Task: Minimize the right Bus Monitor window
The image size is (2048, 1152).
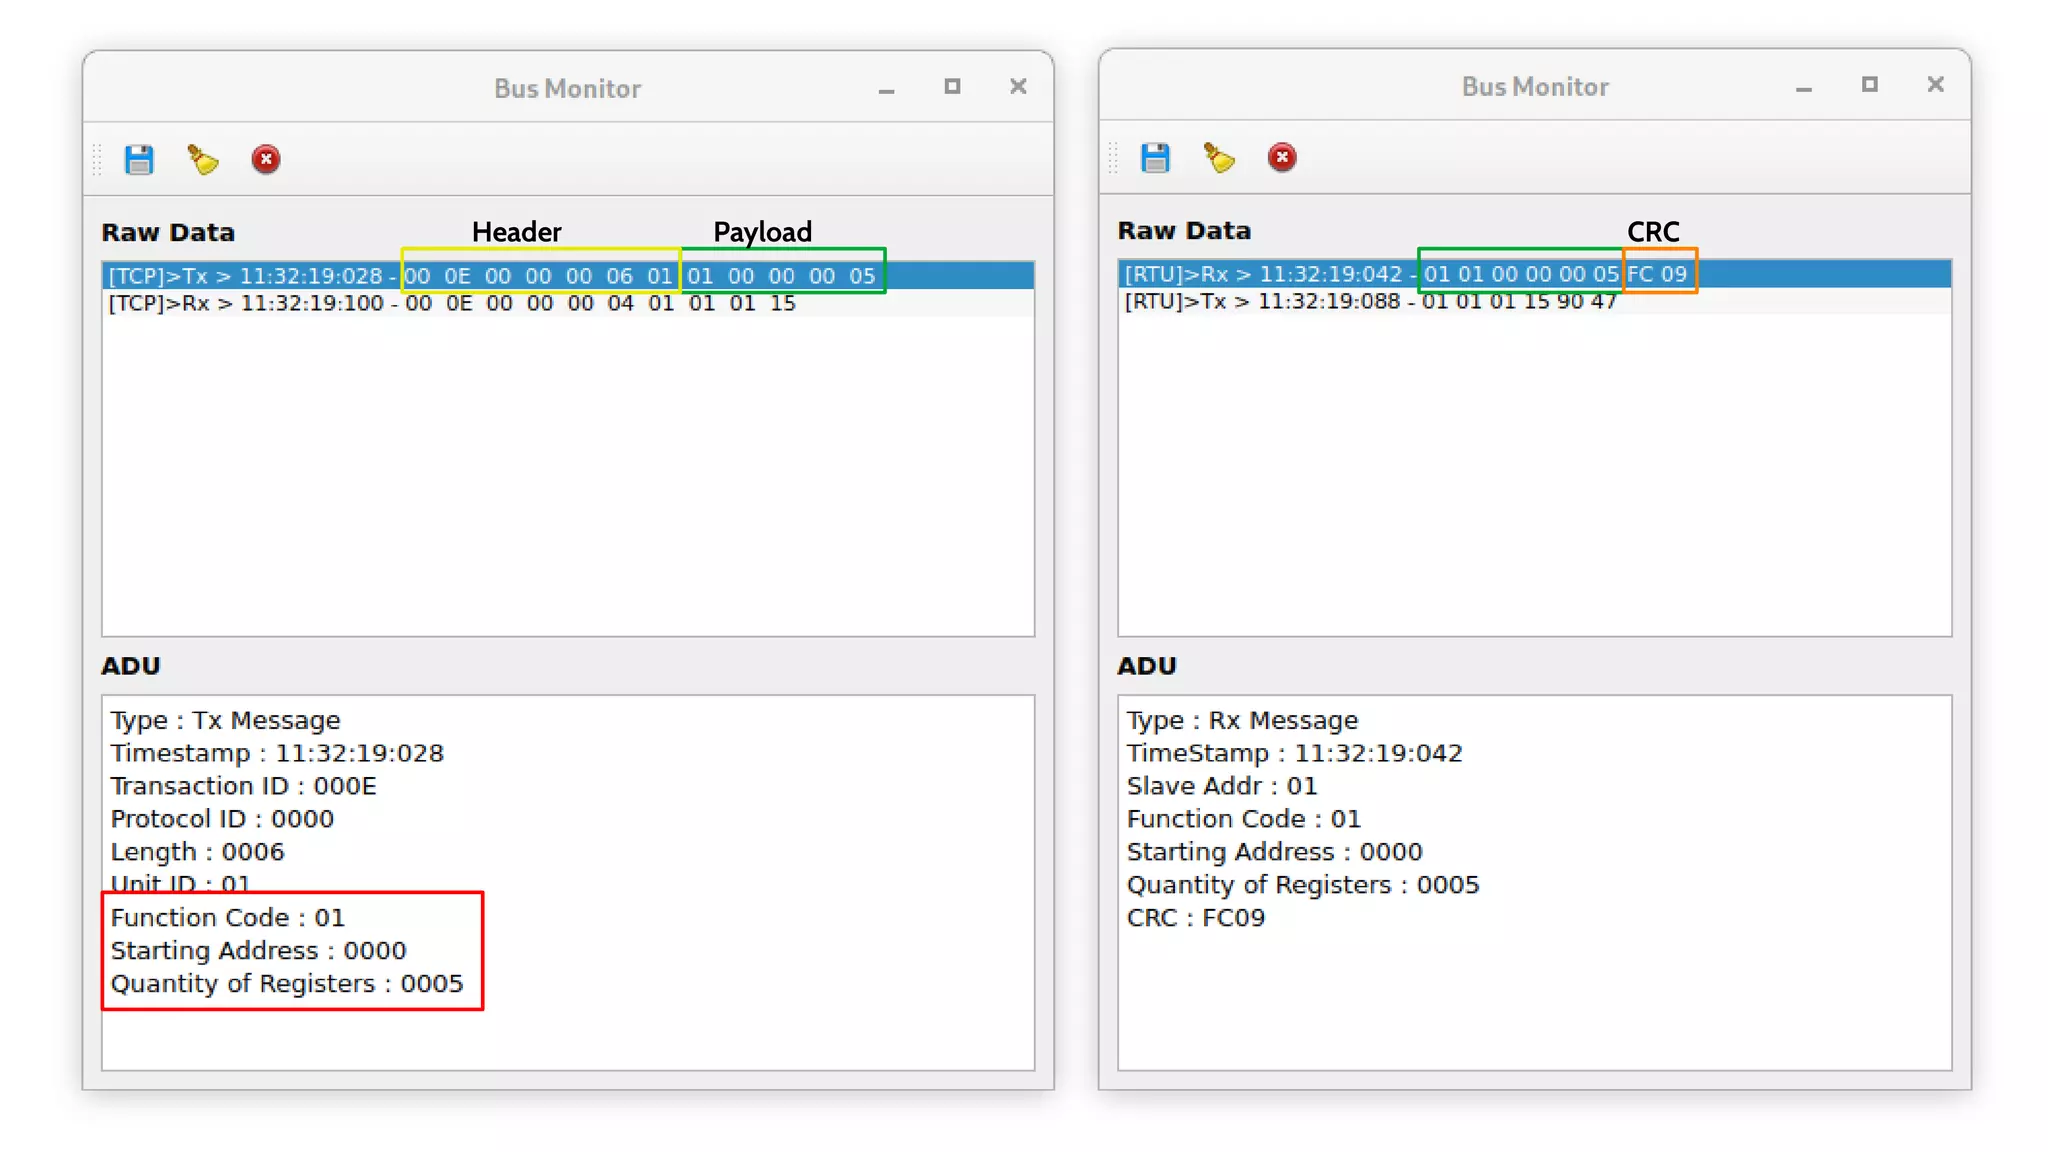Action: (x=1804, y=87)
